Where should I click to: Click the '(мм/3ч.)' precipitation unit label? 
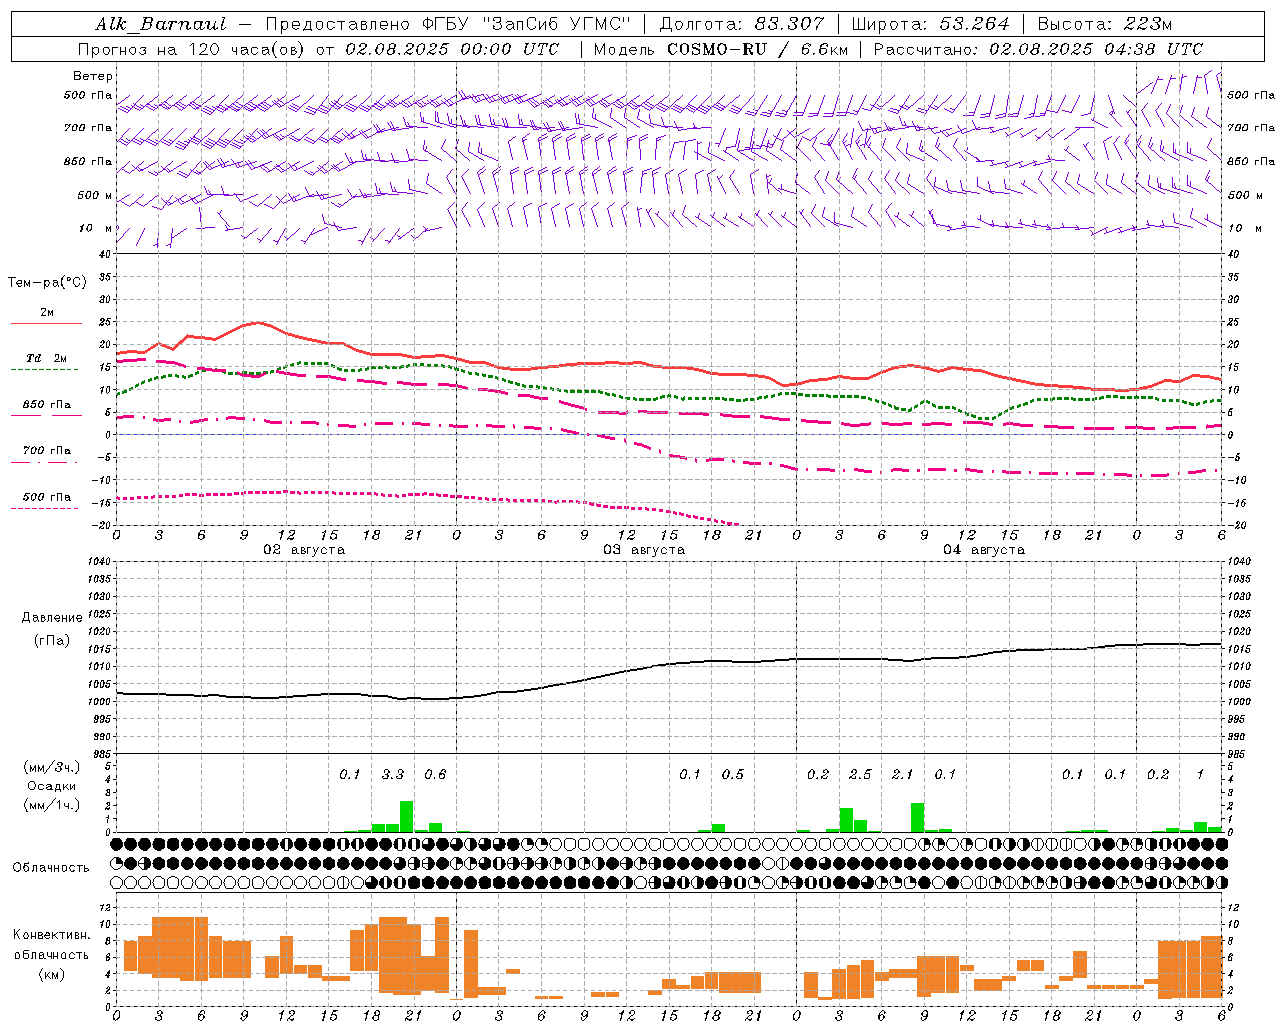(51, 767)
